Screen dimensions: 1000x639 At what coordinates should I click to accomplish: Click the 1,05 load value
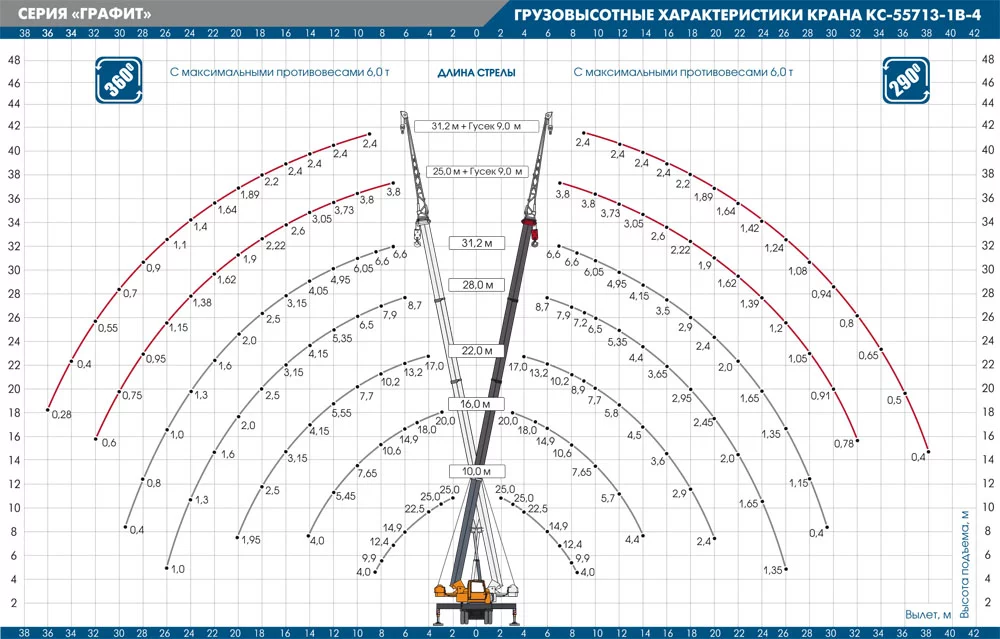(x=798, y=359)
